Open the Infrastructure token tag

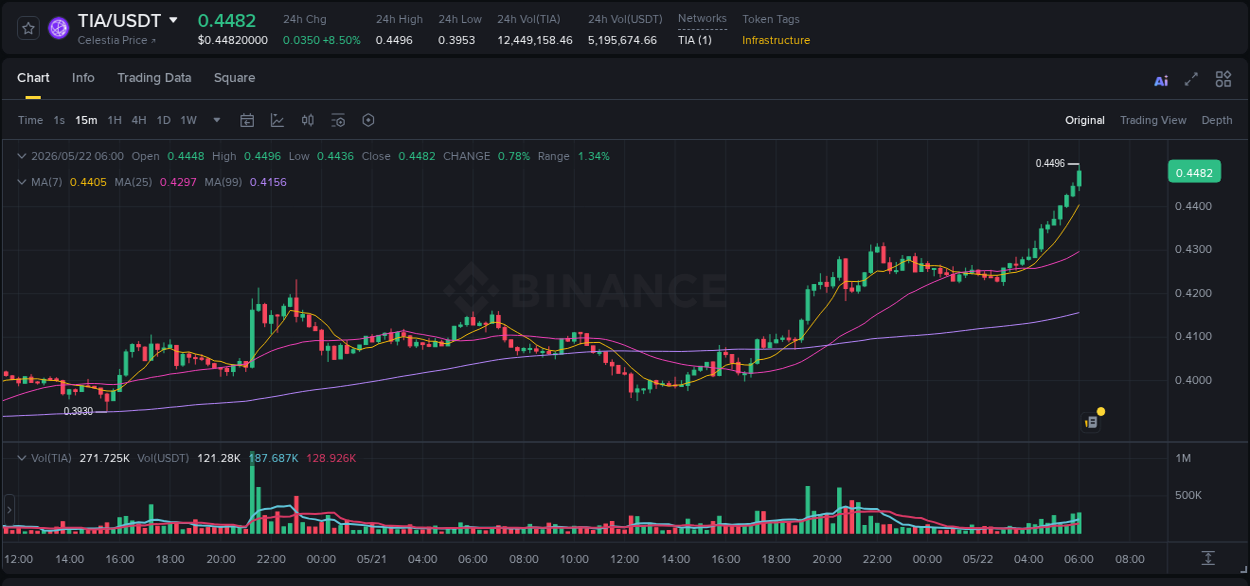(x=776, y=40)
